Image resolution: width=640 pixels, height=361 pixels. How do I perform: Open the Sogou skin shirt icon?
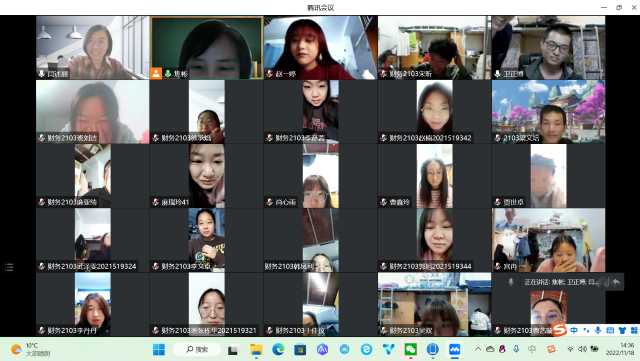[x=622, y=330]
